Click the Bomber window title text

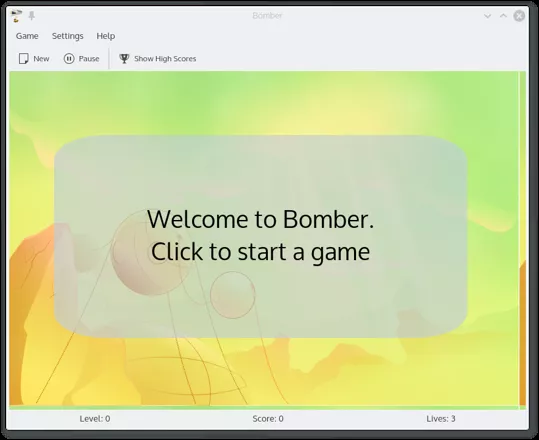(x=267, y=15)
